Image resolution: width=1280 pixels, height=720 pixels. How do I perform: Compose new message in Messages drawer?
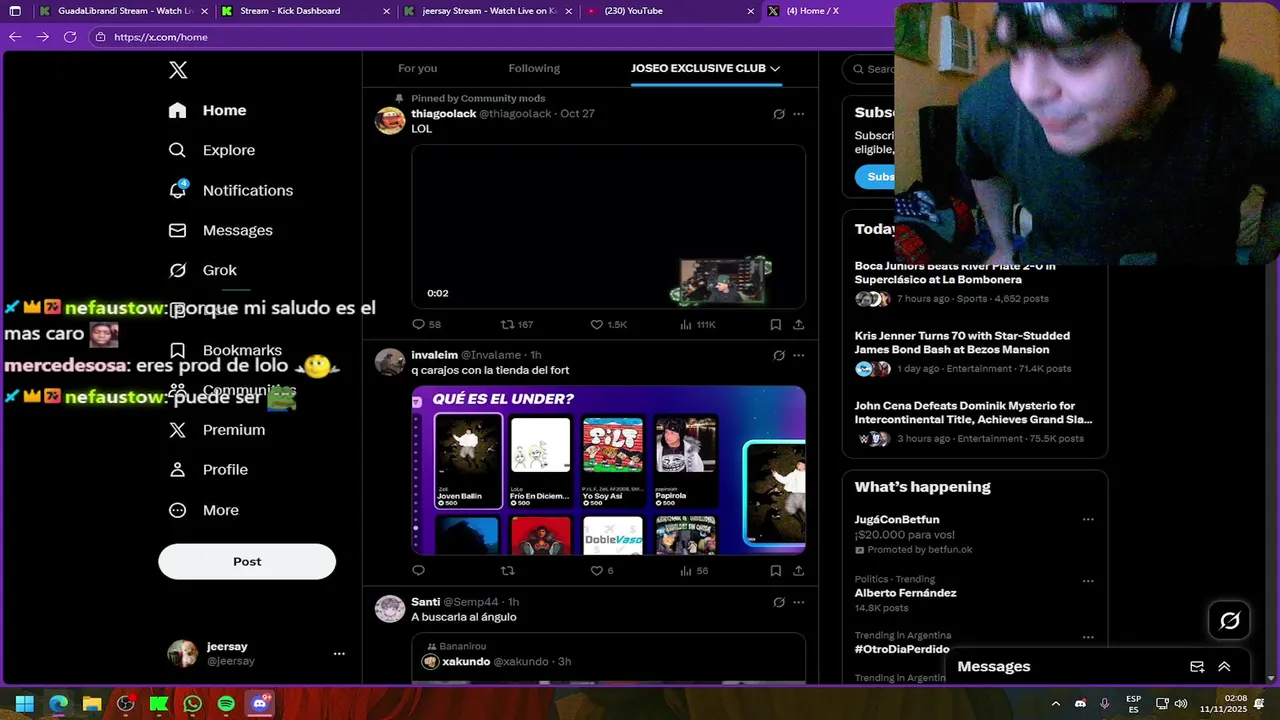click(x=1197, y=667)
